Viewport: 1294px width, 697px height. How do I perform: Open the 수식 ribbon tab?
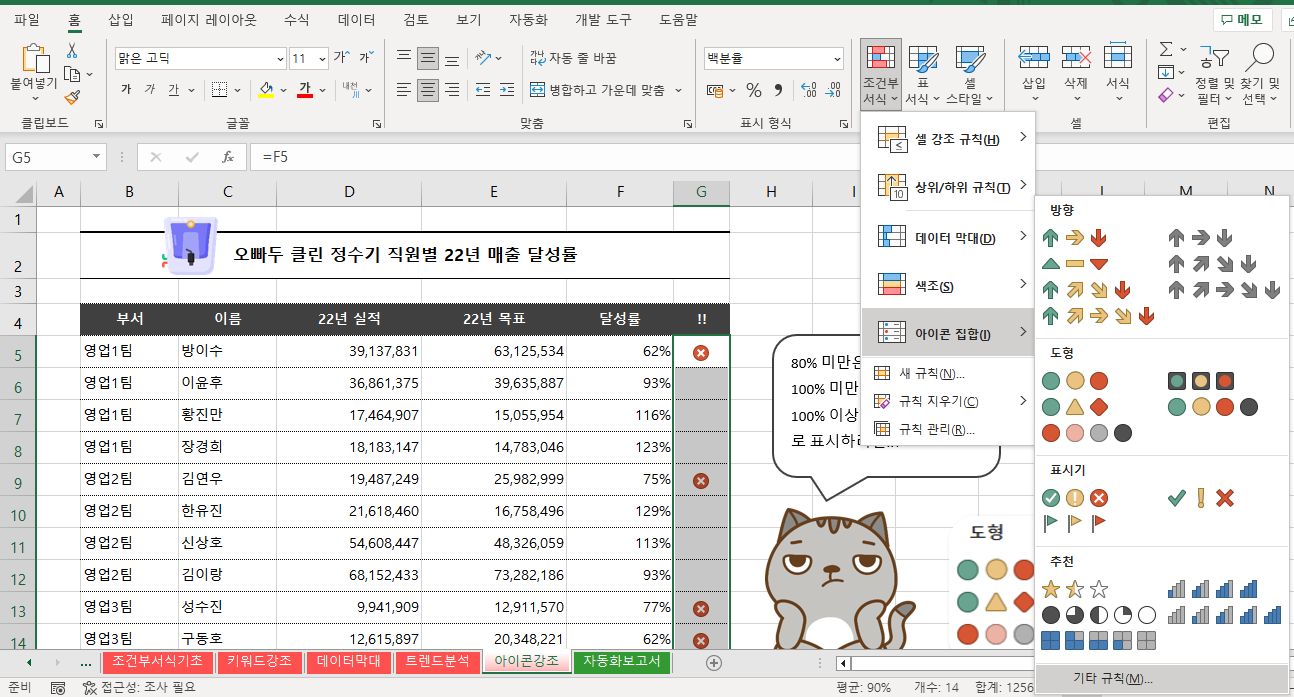point(296,19)
